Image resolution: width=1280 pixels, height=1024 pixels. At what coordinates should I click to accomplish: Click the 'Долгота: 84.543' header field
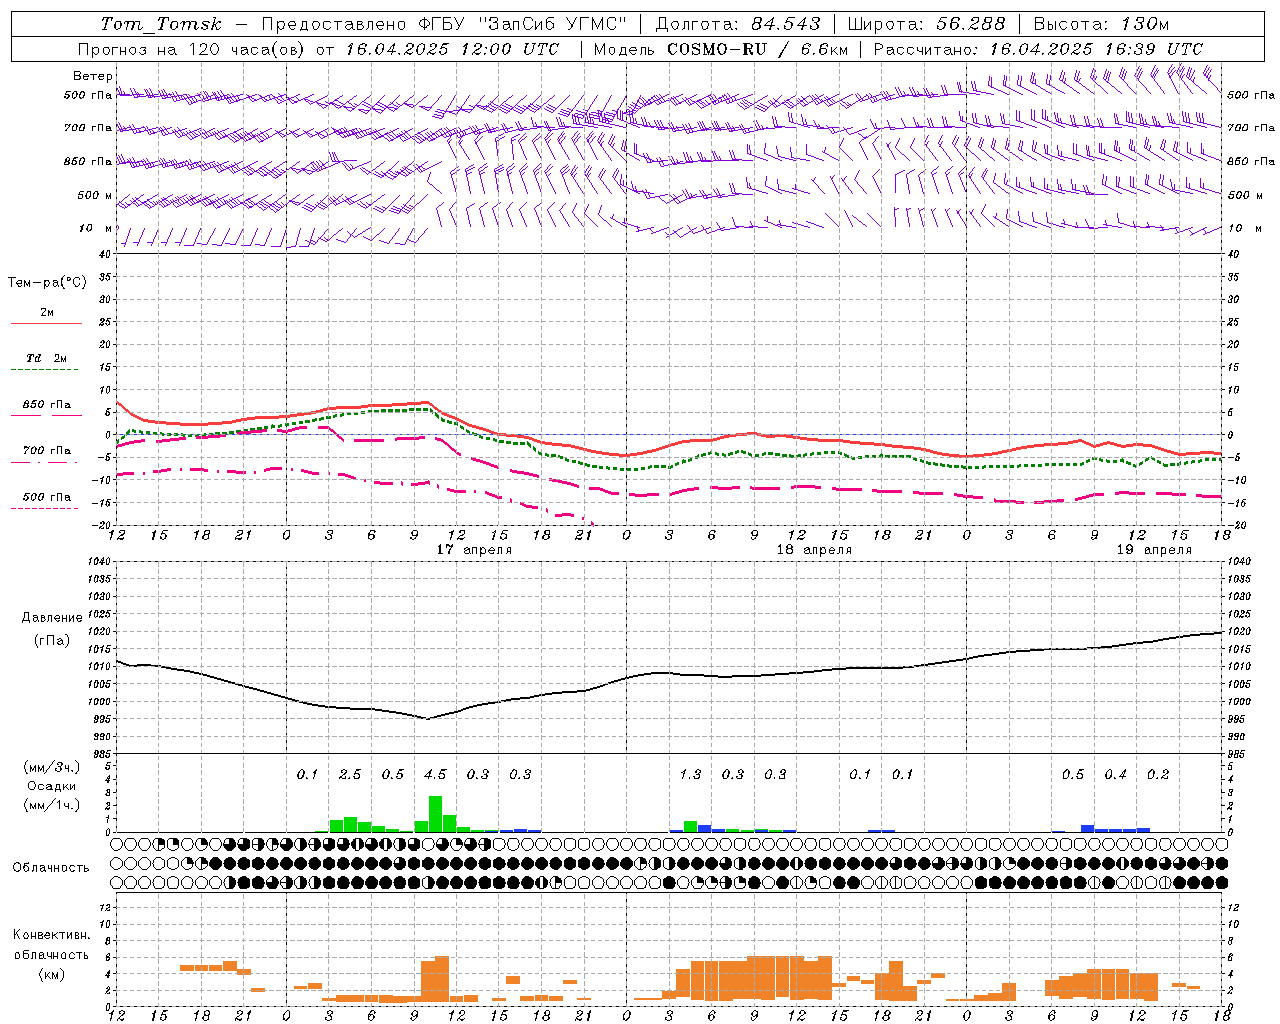coord(738,24)
